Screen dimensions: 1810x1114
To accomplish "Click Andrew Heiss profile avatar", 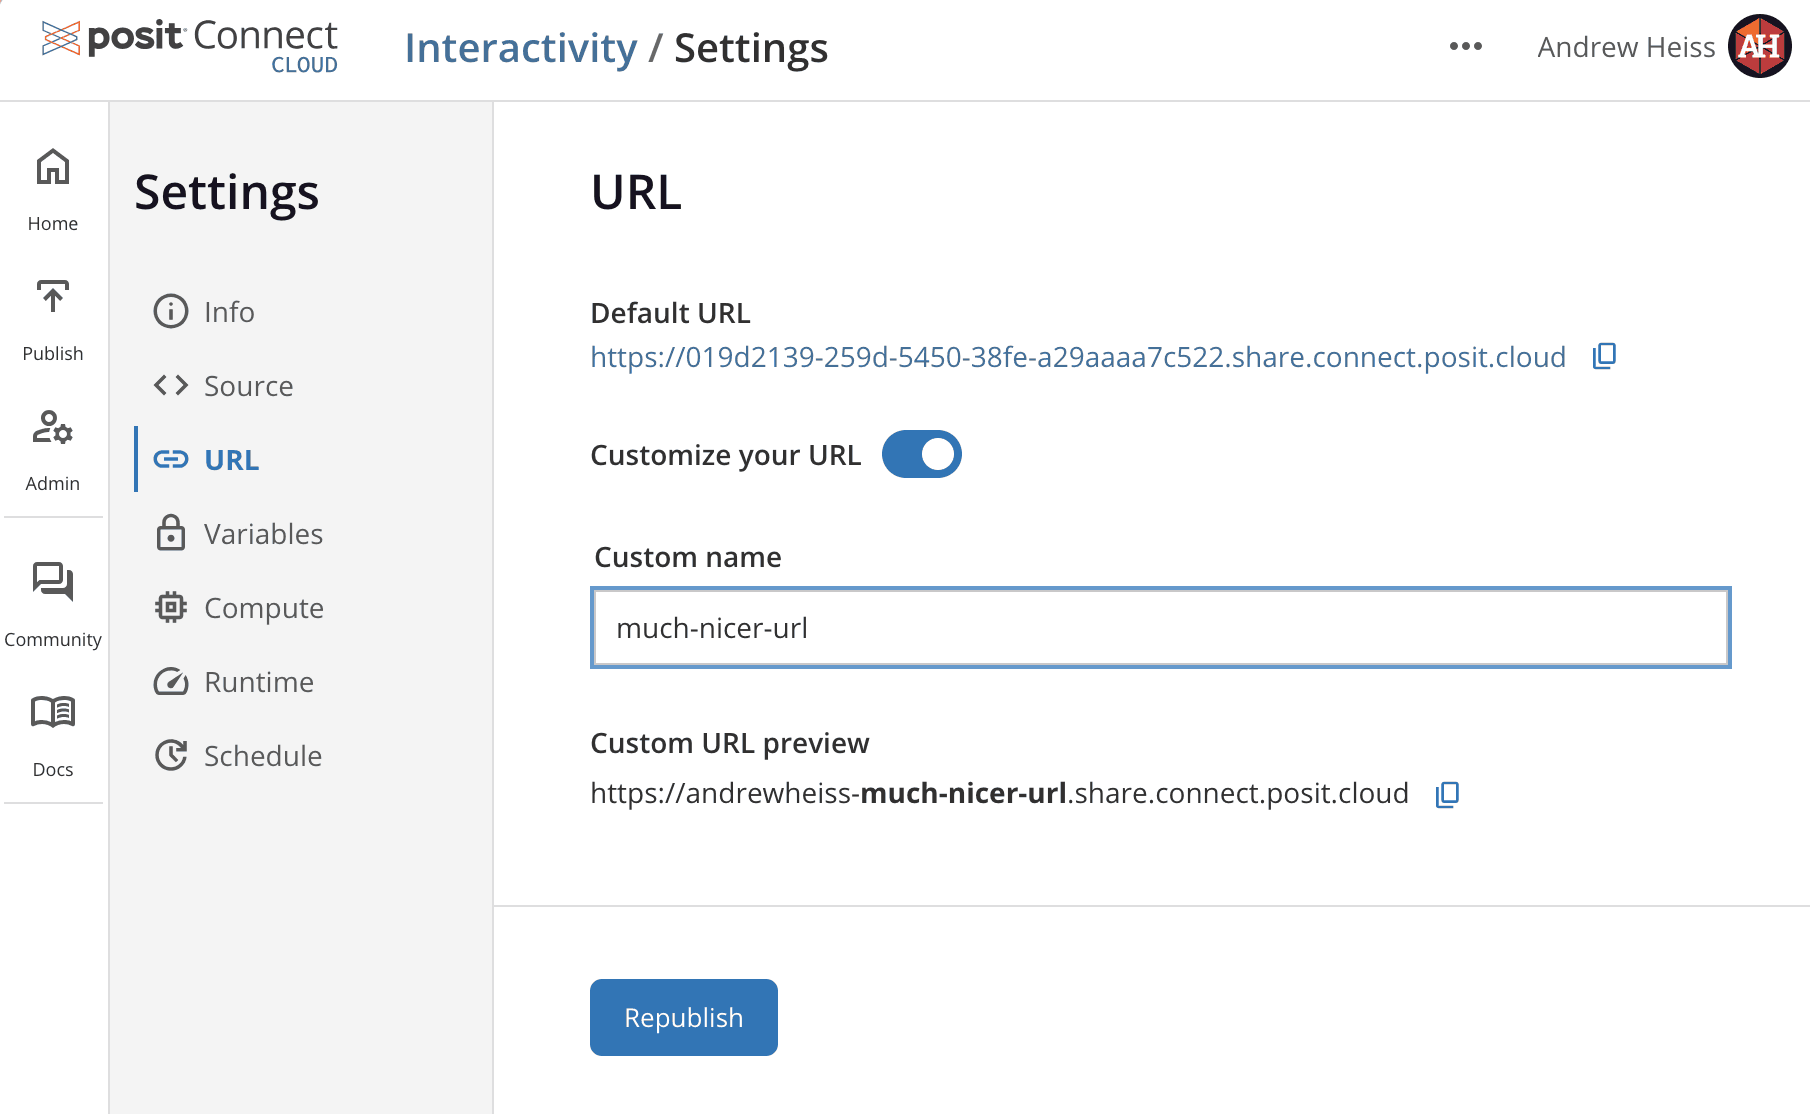I will coord(1759,46).
